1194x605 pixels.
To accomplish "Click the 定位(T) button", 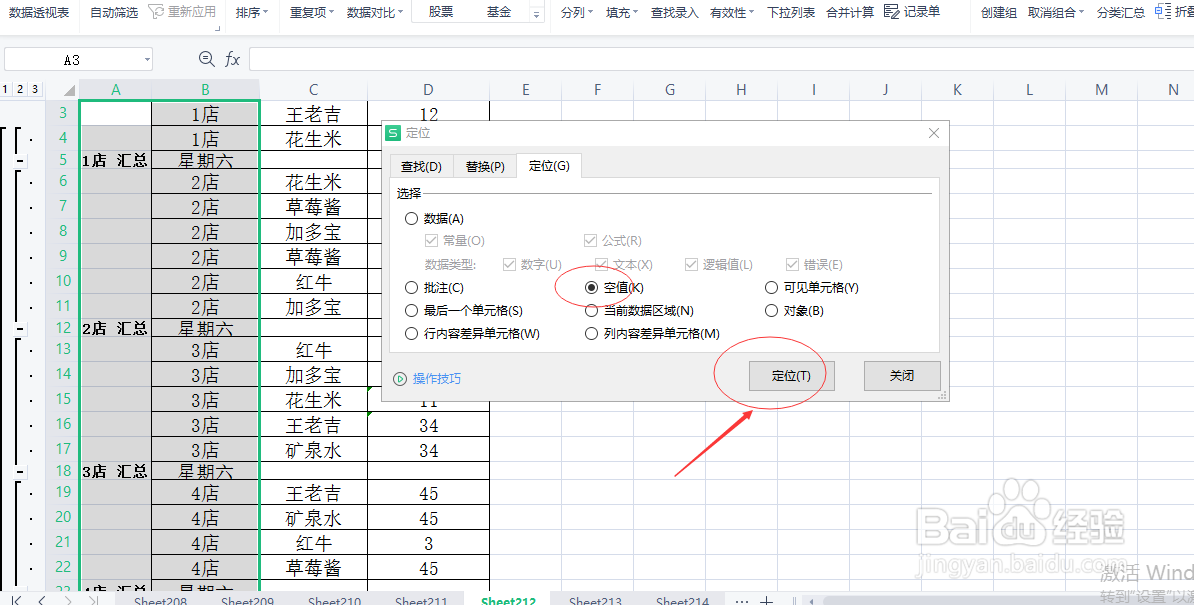I will (x=791, y=376).
